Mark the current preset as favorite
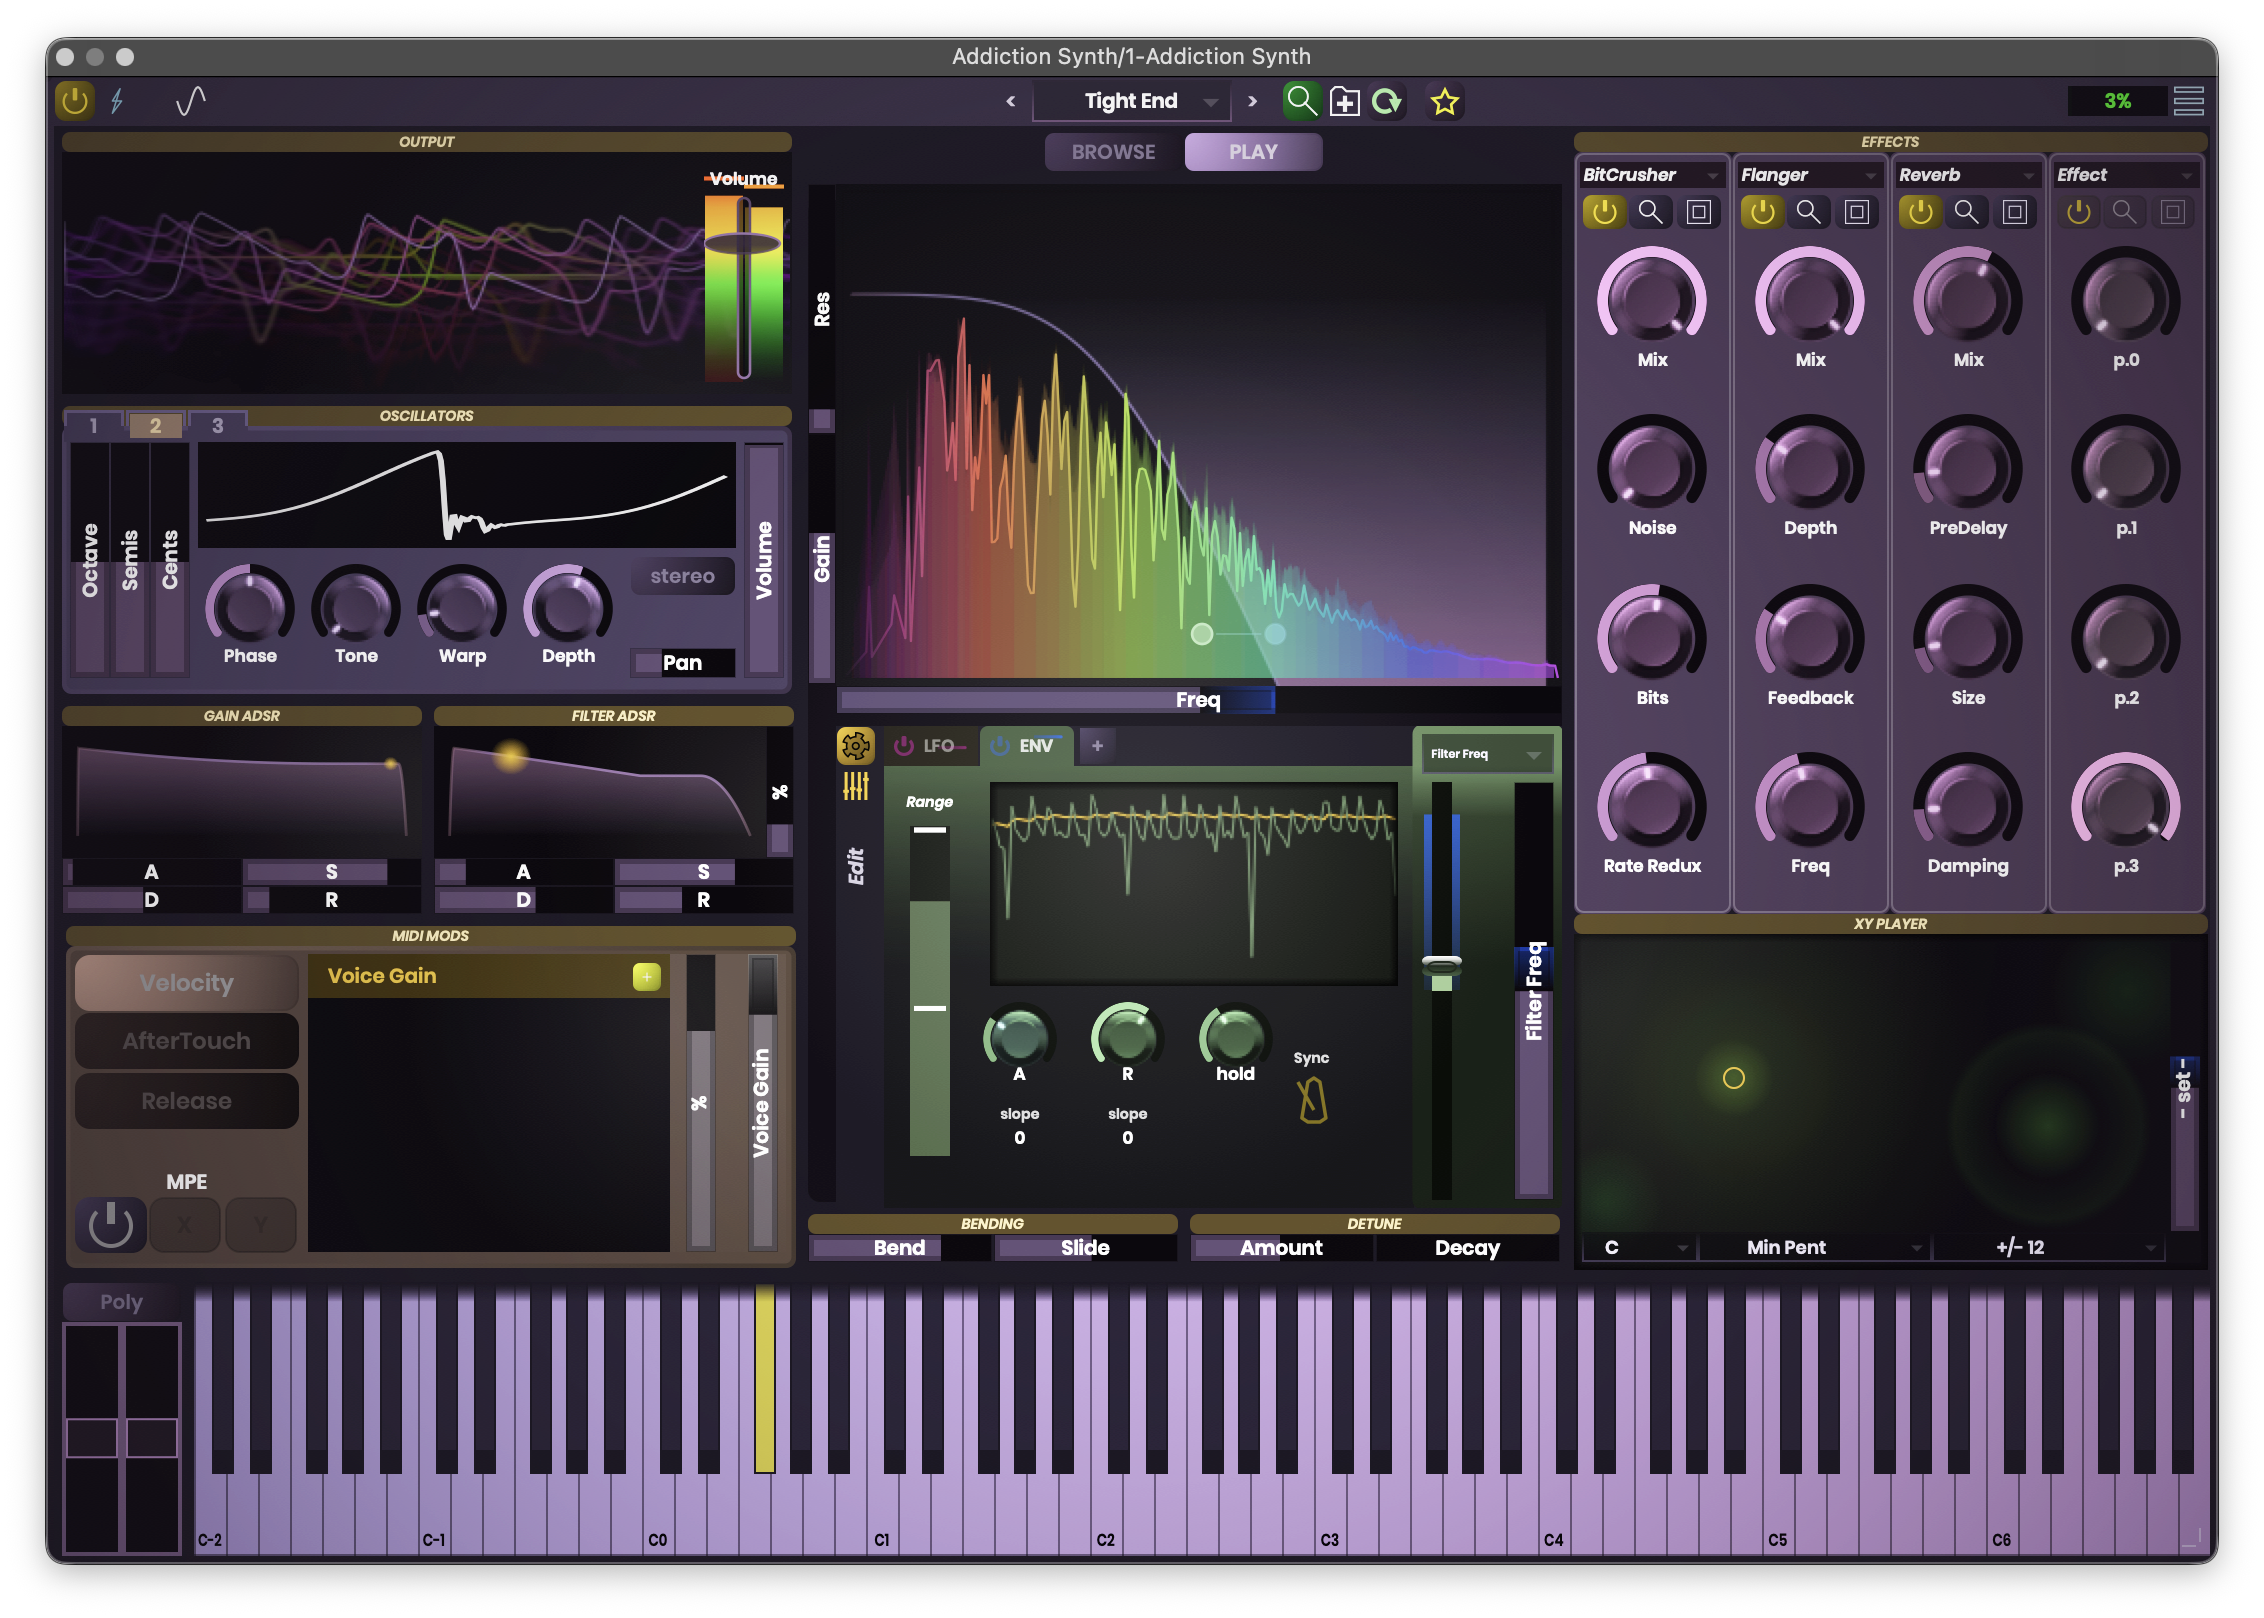This screenshot has height=1618, width=2264. [x=1444, y=101]
